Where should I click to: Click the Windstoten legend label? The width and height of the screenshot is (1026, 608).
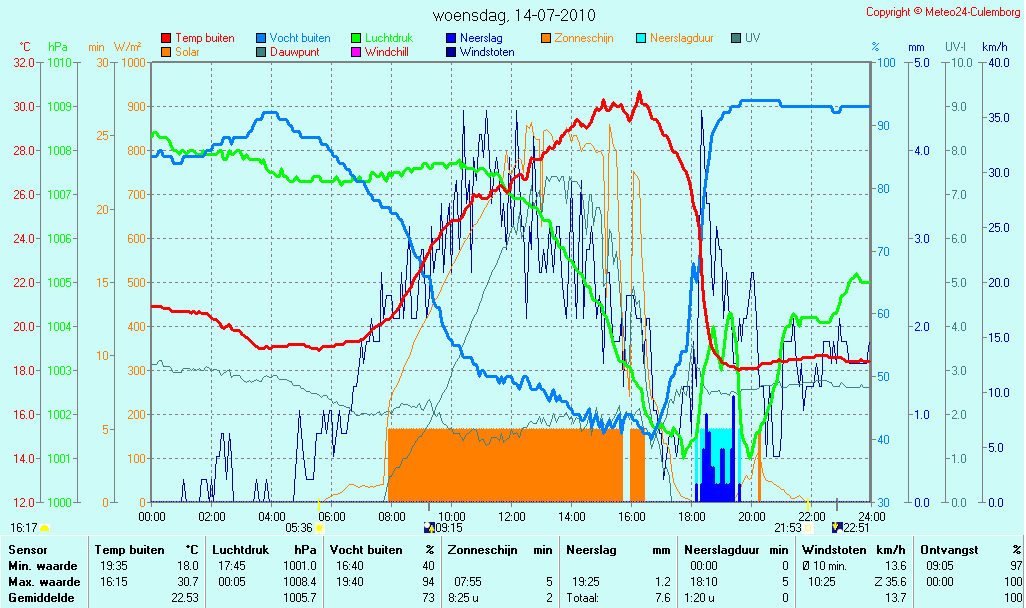click(x=487, y=52)
